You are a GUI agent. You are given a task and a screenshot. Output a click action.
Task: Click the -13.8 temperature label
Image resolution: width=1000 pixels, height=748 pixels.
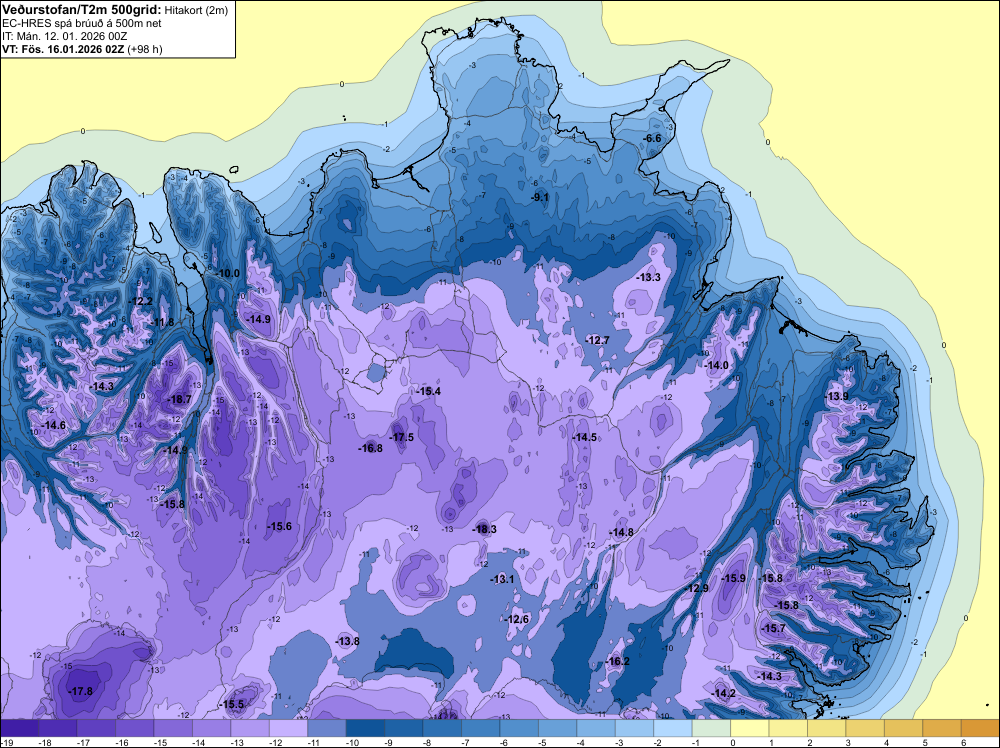click(x=348, y=642)
